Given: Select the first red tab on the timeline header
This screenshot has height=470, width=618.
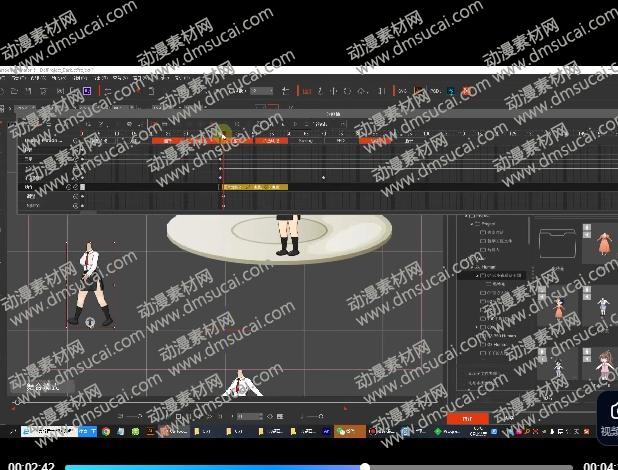Looking at the screenshot, I should [168, 141].
